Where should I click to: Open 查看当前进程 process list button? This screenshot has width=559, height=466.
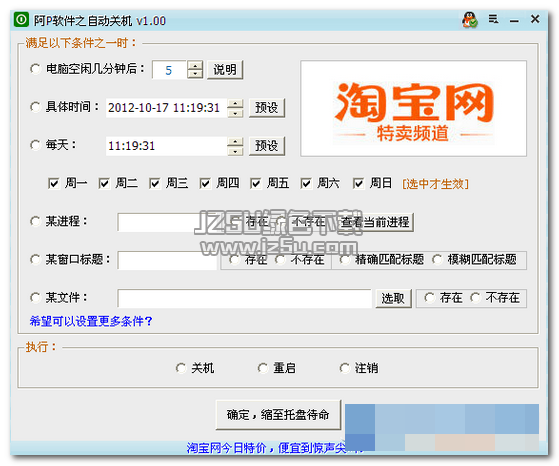[375, 222]
